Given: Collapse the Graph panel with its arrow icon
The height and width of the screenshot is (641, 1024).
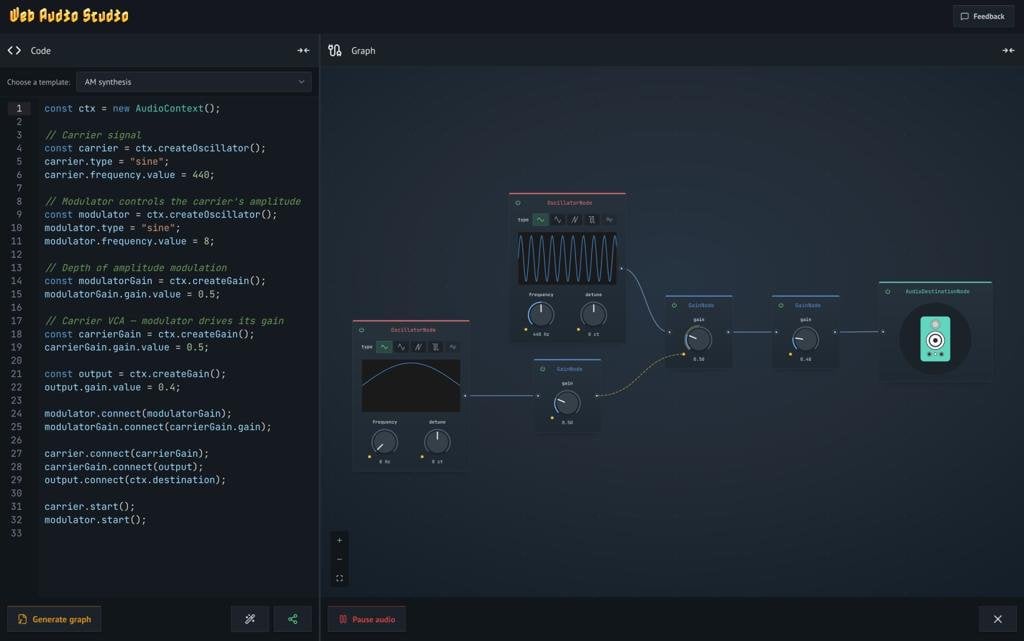Looking at the screenshot, I should pos(1009,49).
